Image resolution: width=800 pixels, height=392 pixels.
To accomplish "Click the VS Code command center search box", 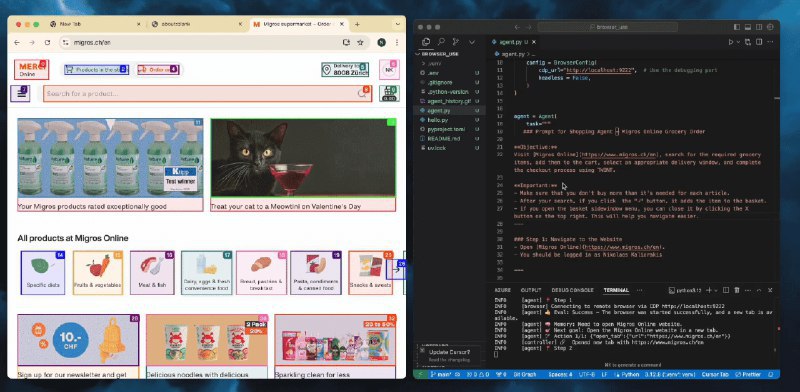I will pos(608,27).
